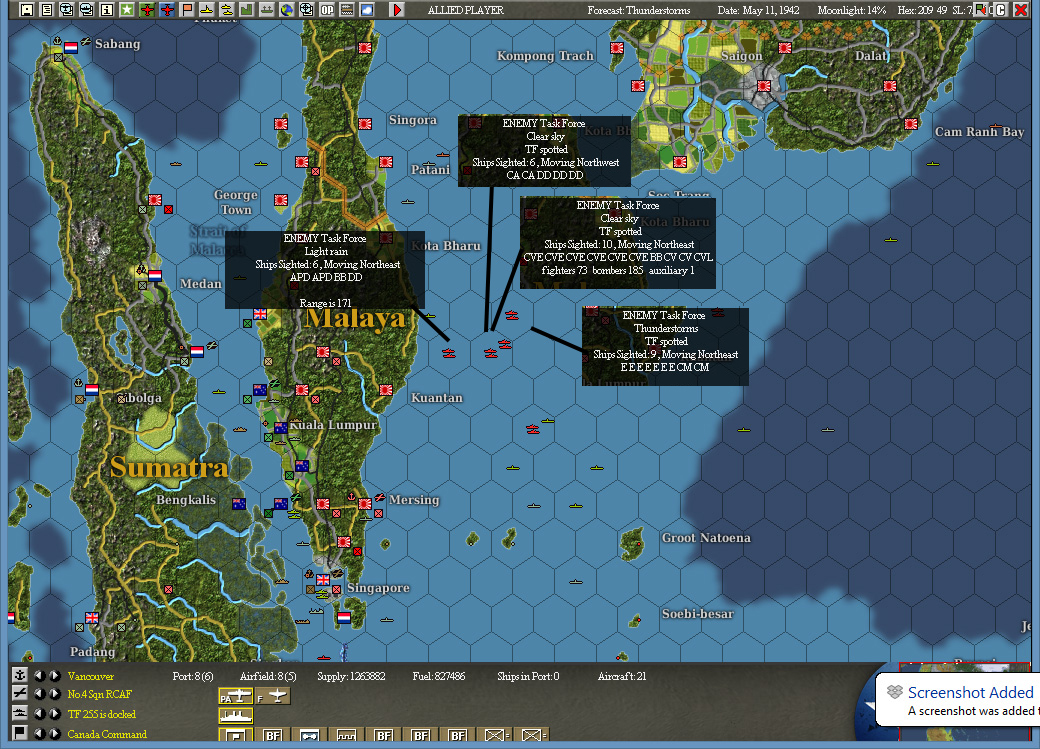
Task: End turn with the red play arrow
Action: click(x=397, y=10)
